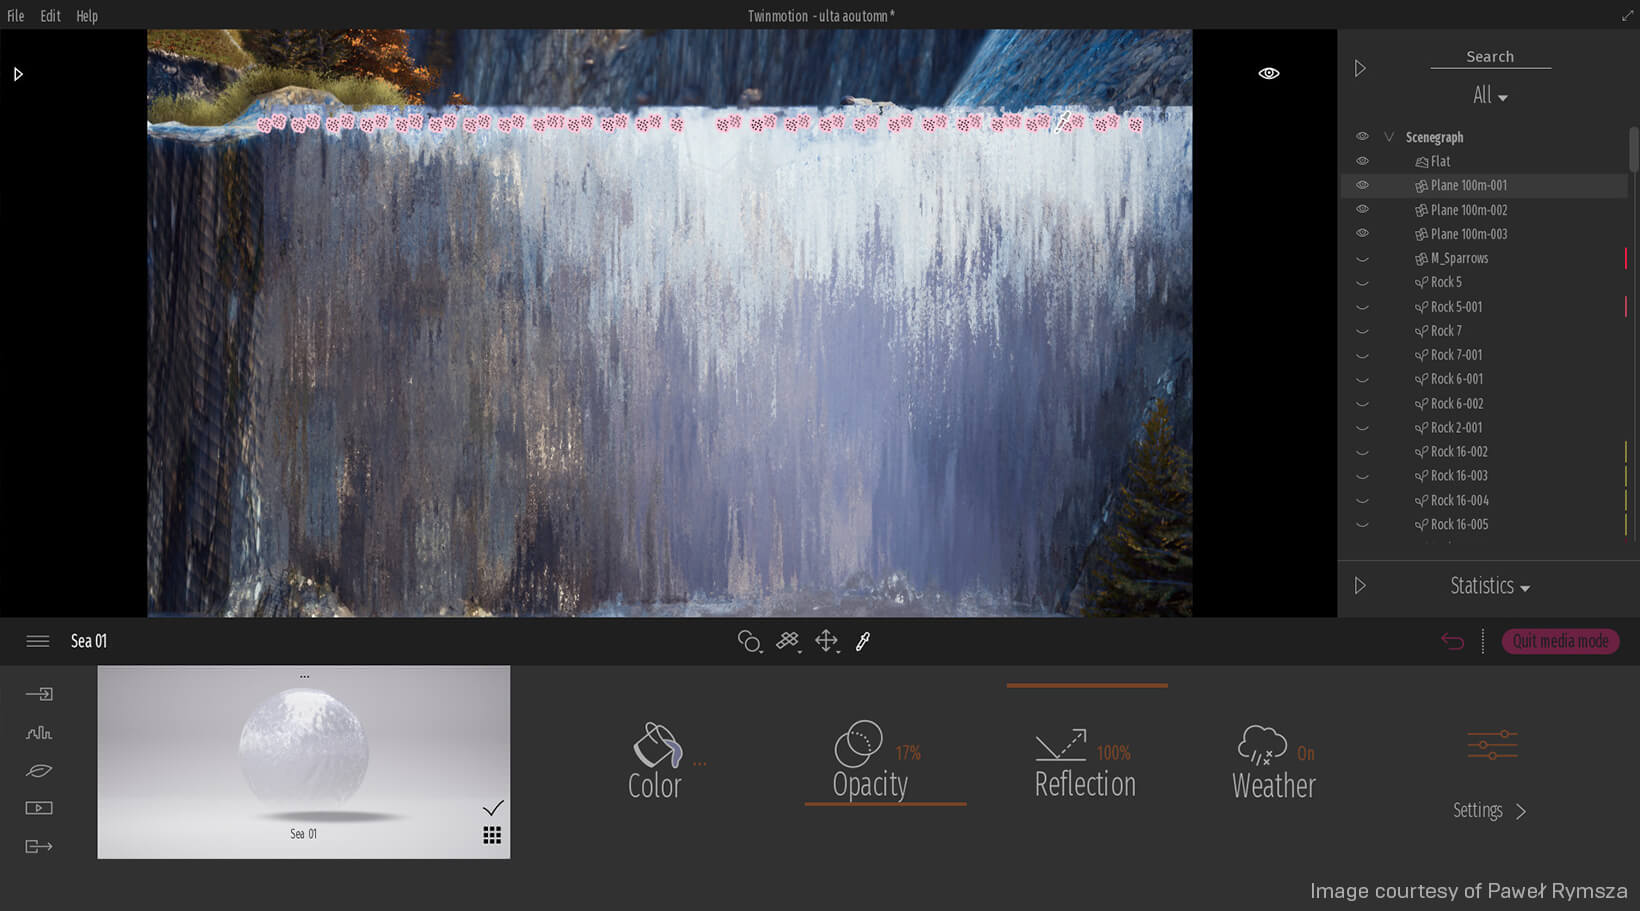The width and height of the screenshot is (1640, 911).
Task: Open the Edit menu
Action: [x=50, y=15]
